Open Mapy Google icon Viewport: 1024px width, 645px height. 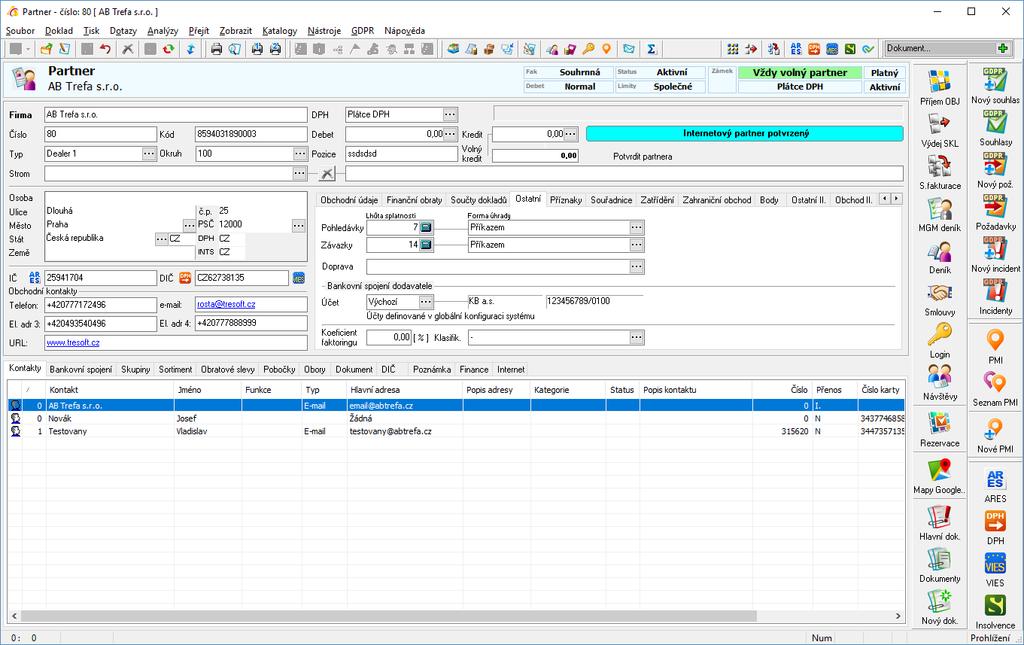pyautogui.click(x=939, y=476)
